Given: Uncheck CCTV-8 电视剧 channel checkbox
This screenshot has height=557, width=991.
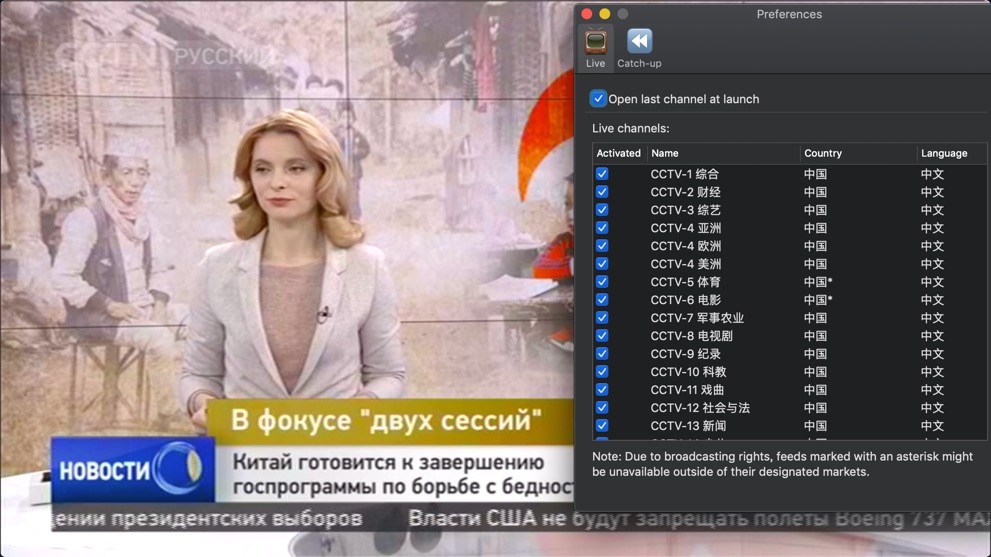Looking at the screenshot, I should (602, 336).
